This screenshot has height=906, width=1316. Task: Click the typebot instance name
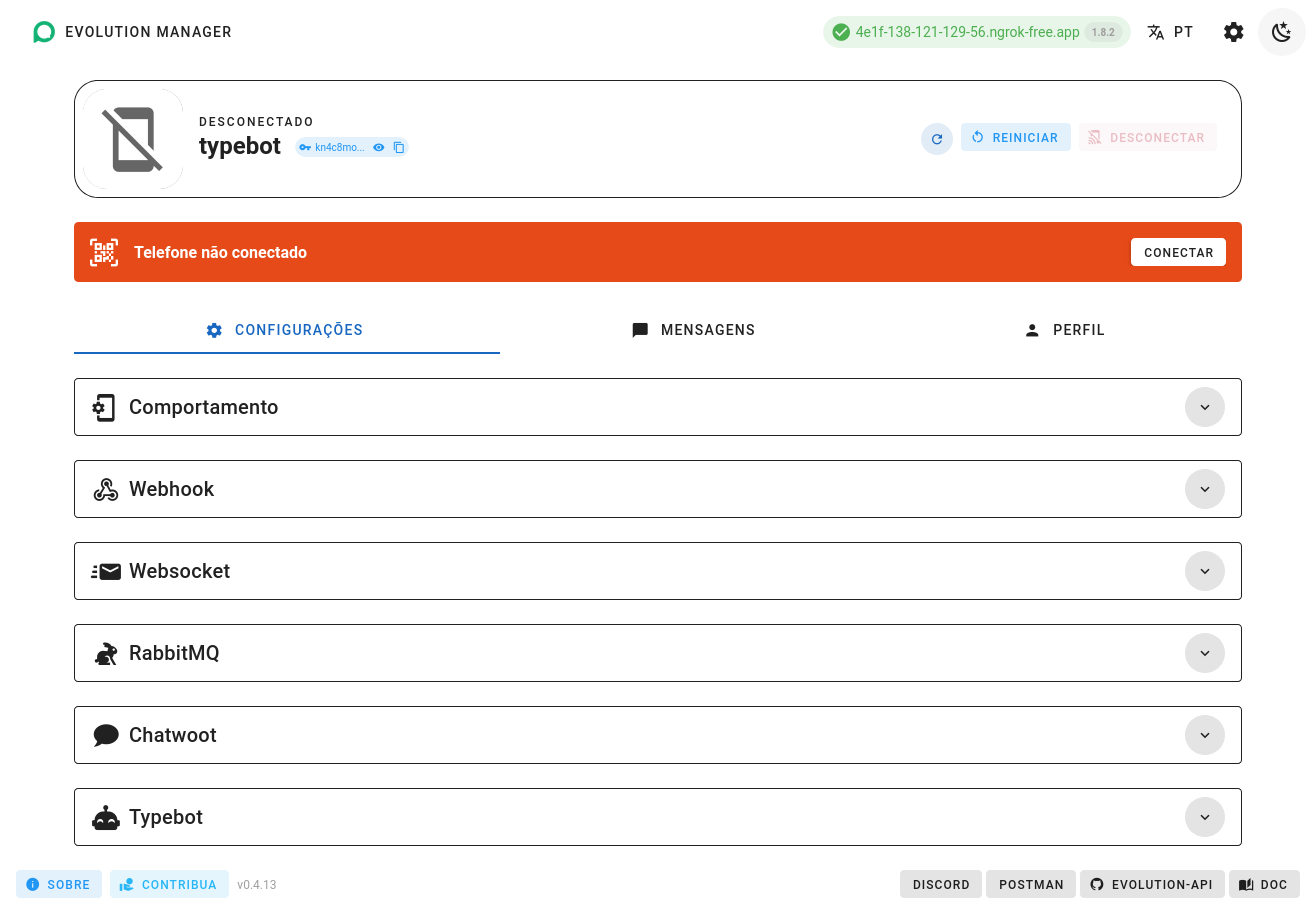pyautogui.click(x=240, y=146)
